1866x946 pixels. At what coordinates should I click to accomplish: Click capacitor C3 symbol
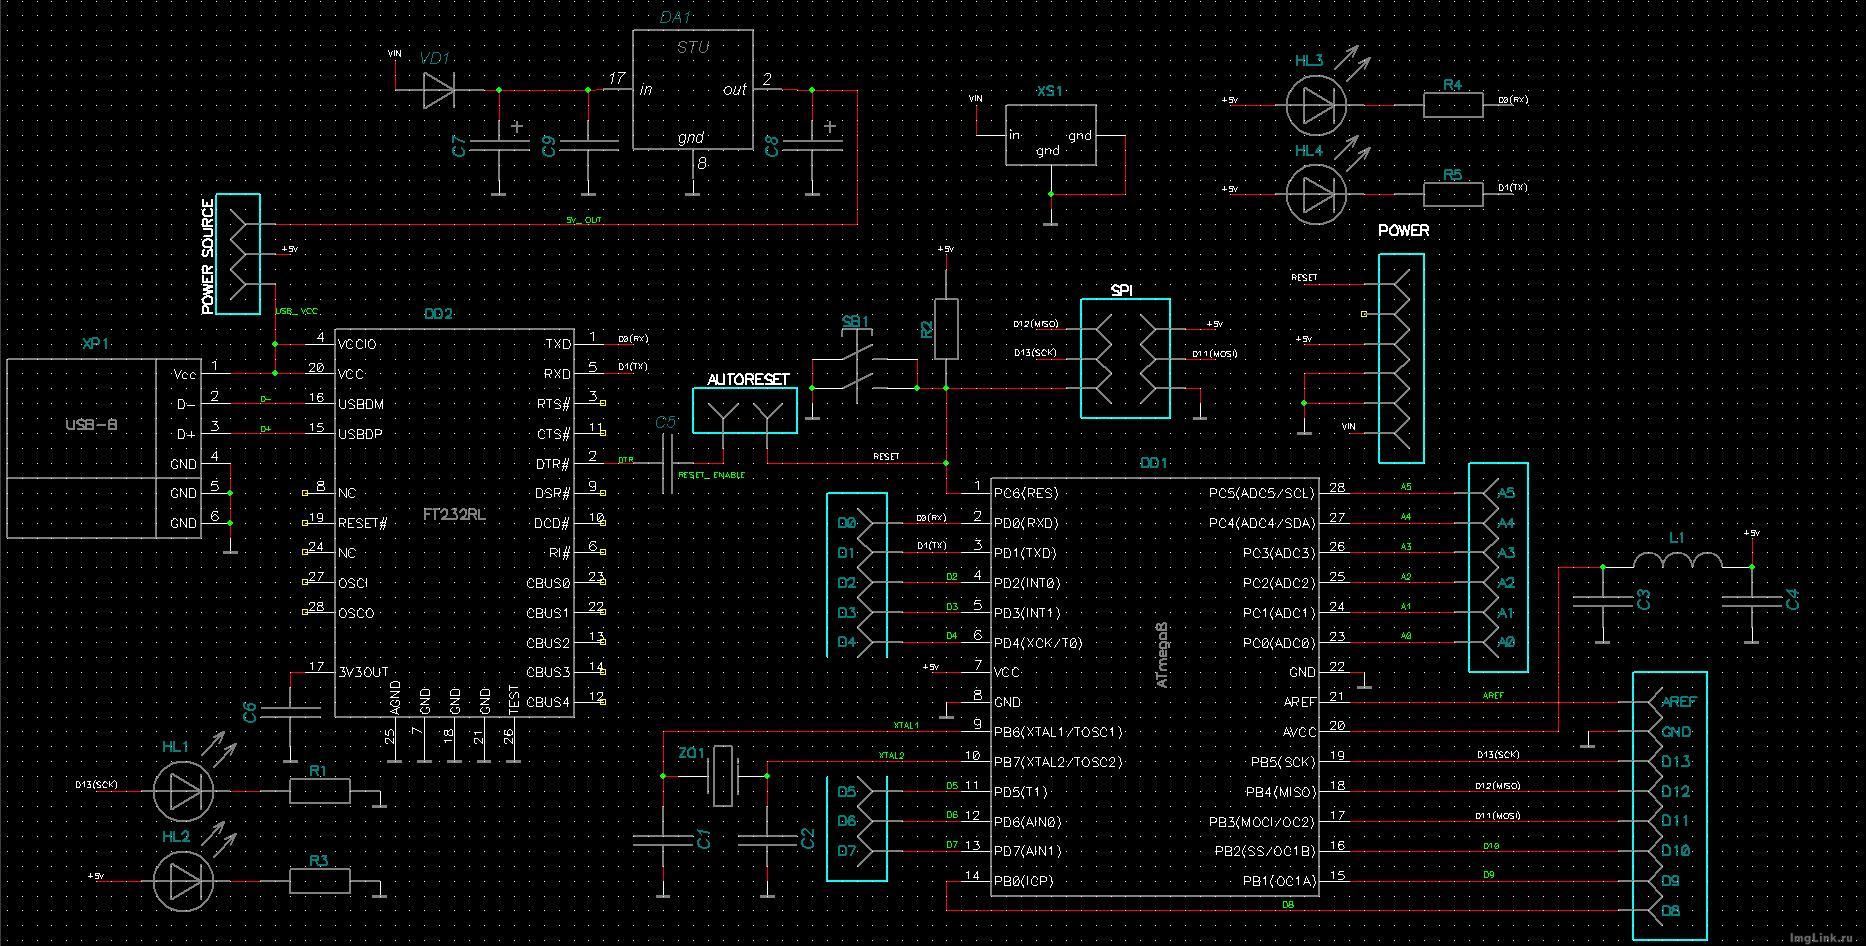tap(1603, 602)
